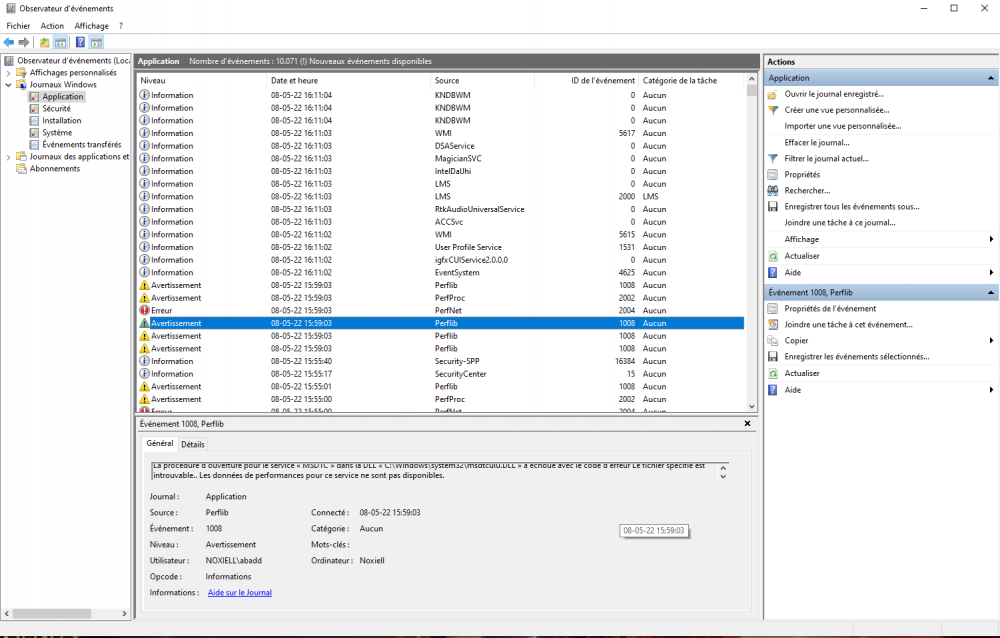The height and width of the screenshot is (638, 1000).
Task: Open the Affichage menu in the menu bar
Action: 91,26
